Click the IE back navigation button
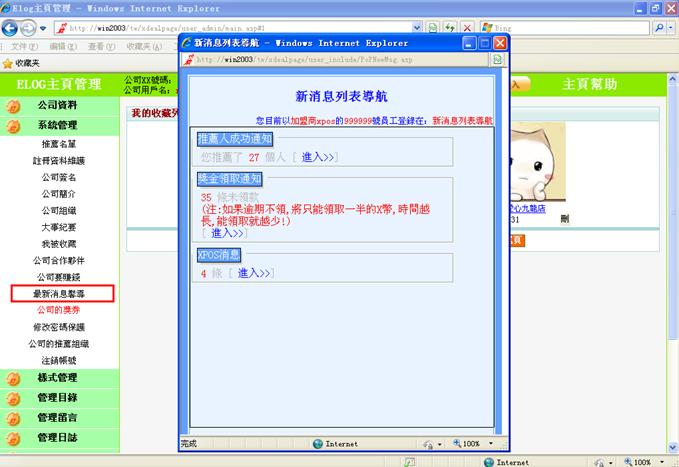679x467 pixels. tap(12, 27)
